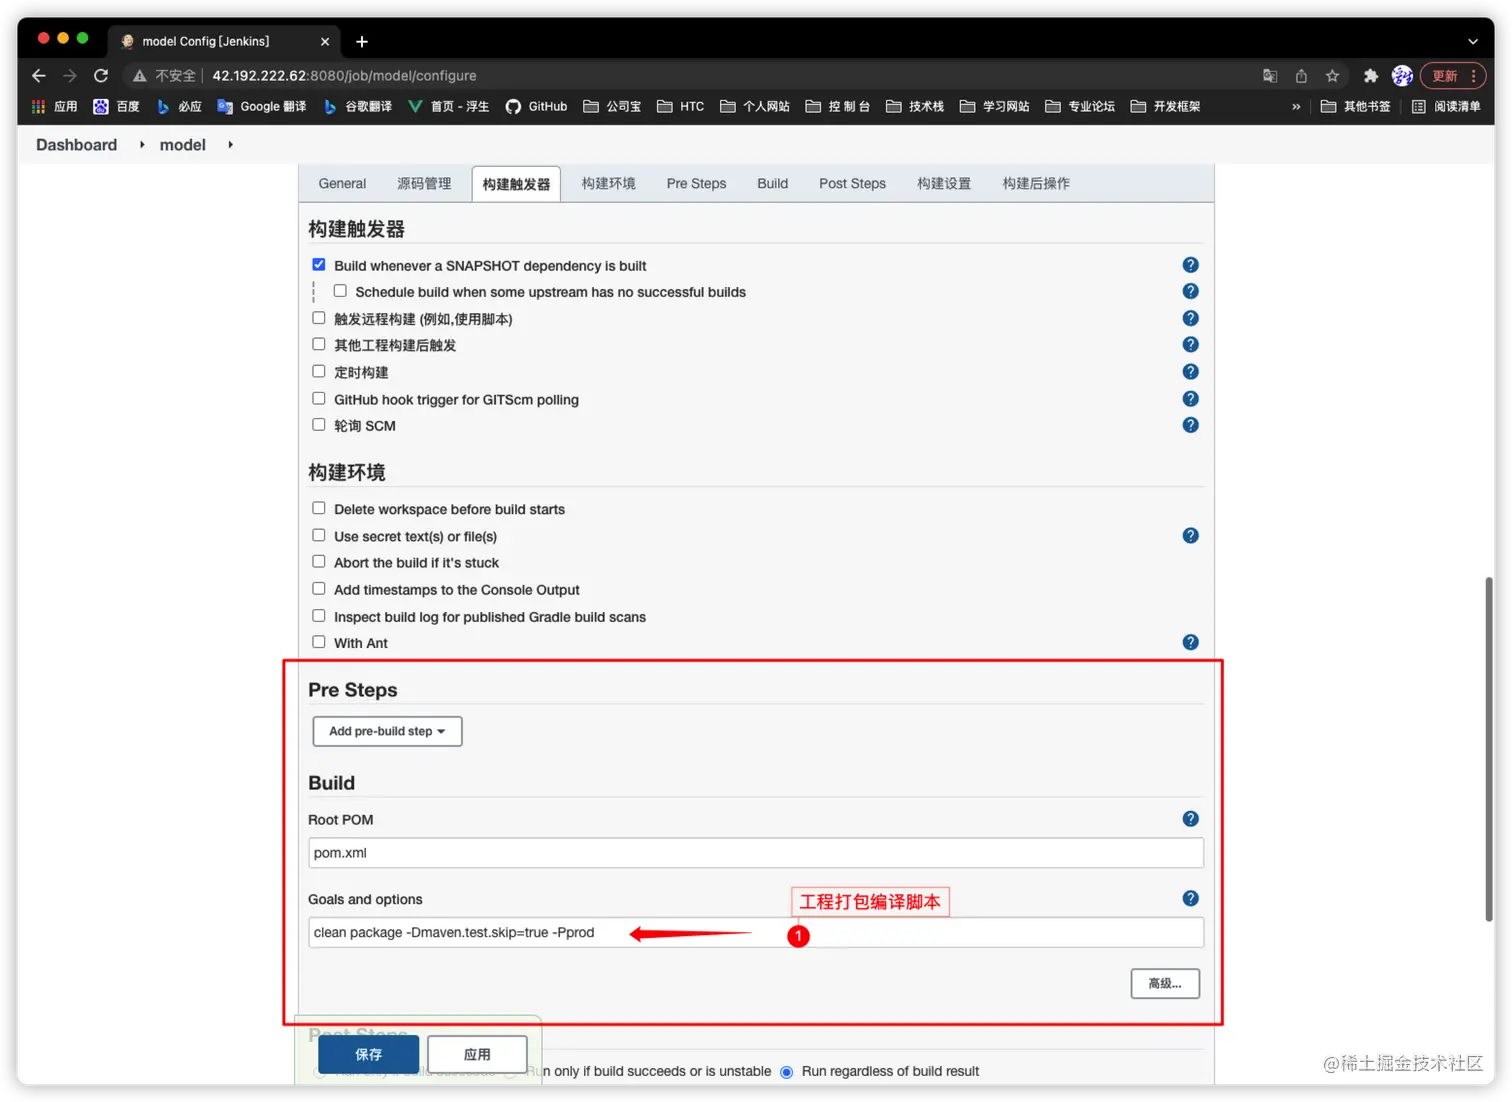Check Use secret text(s) or file(s)

click(x=319, y=535)
